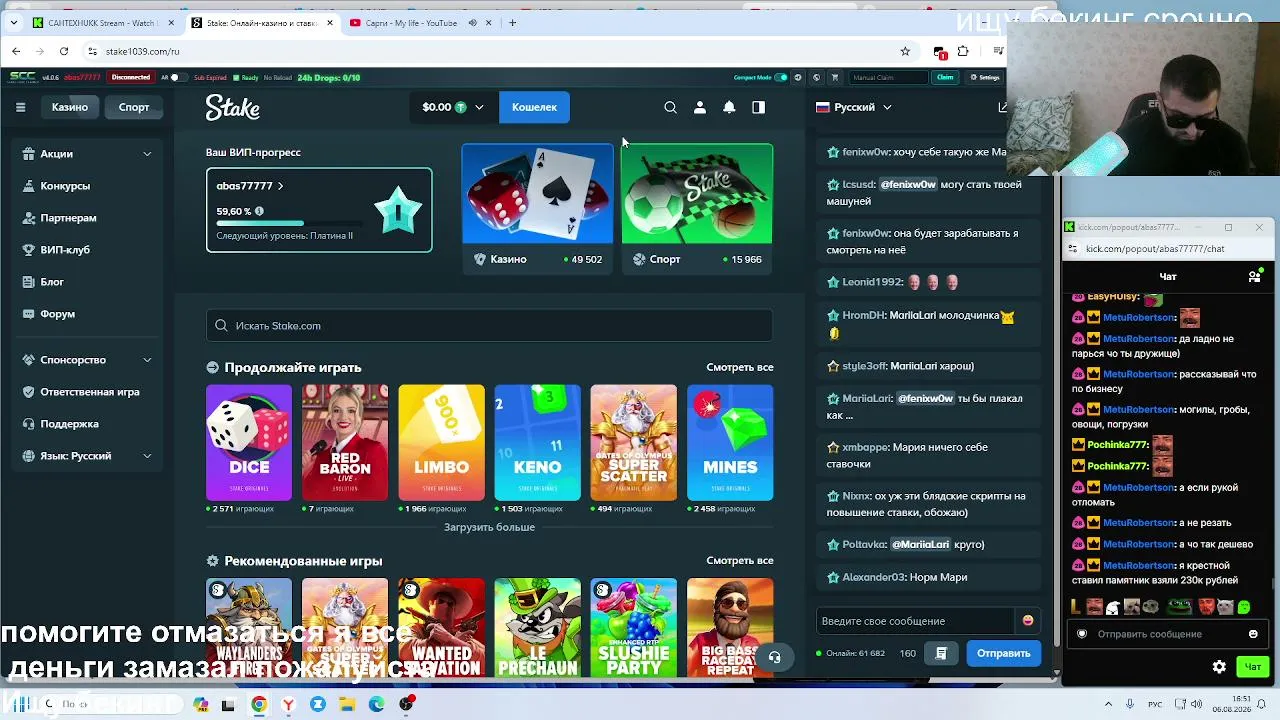
Task: Click the Stake logo
Action: pos(233,107)
